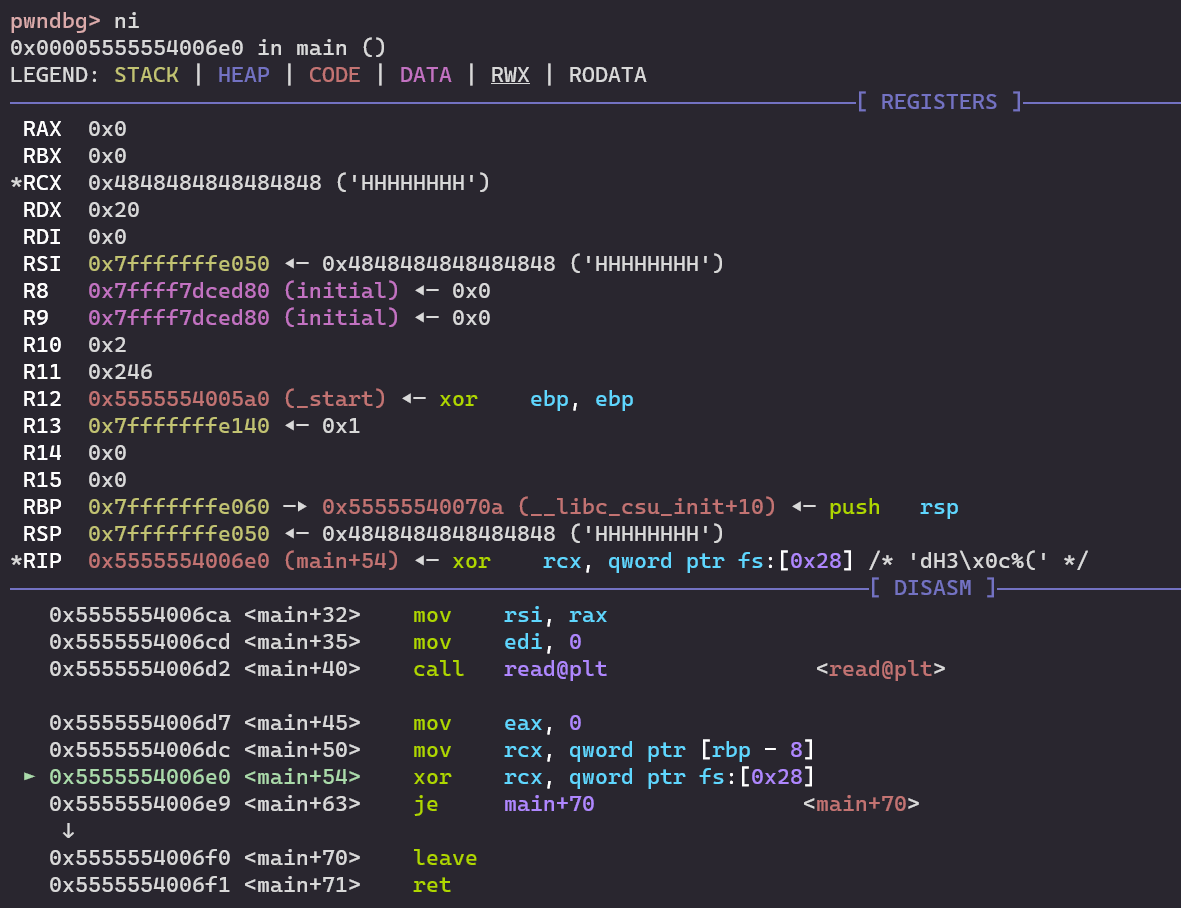Click highlighted address 0x5555554006e0 in disasm
This screenshot has width=1181, height=908.
(x=139, y=777)
